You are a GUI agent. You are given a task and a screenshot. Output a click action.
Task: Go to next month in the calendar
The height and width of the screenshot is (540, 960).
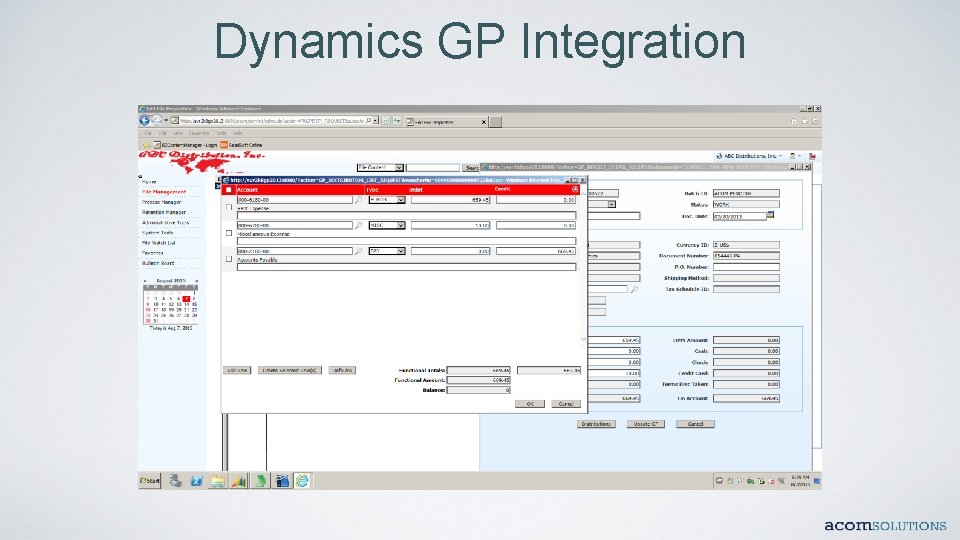click(x=197, y=281)
